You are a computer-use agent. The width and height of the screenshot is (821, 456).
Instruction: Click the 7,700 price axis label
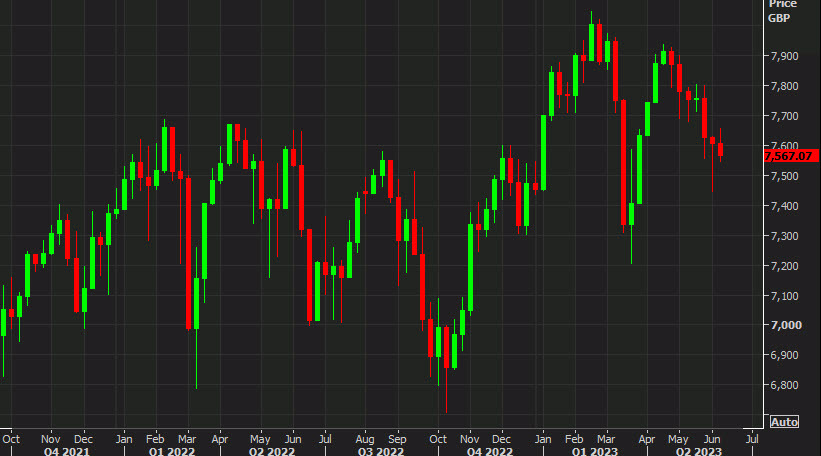tap(784, 116)
